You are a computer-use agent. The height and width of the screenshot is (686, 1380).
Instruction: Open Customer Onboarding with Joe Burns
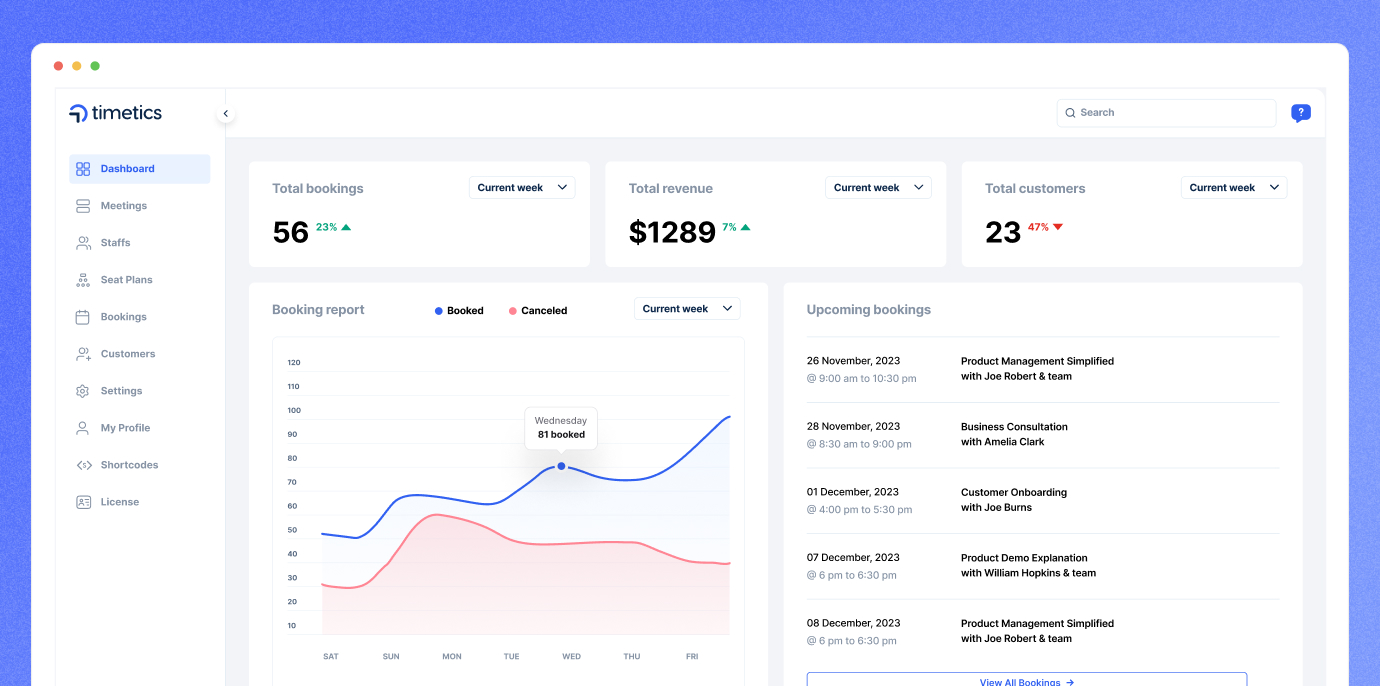(1014, 500)
